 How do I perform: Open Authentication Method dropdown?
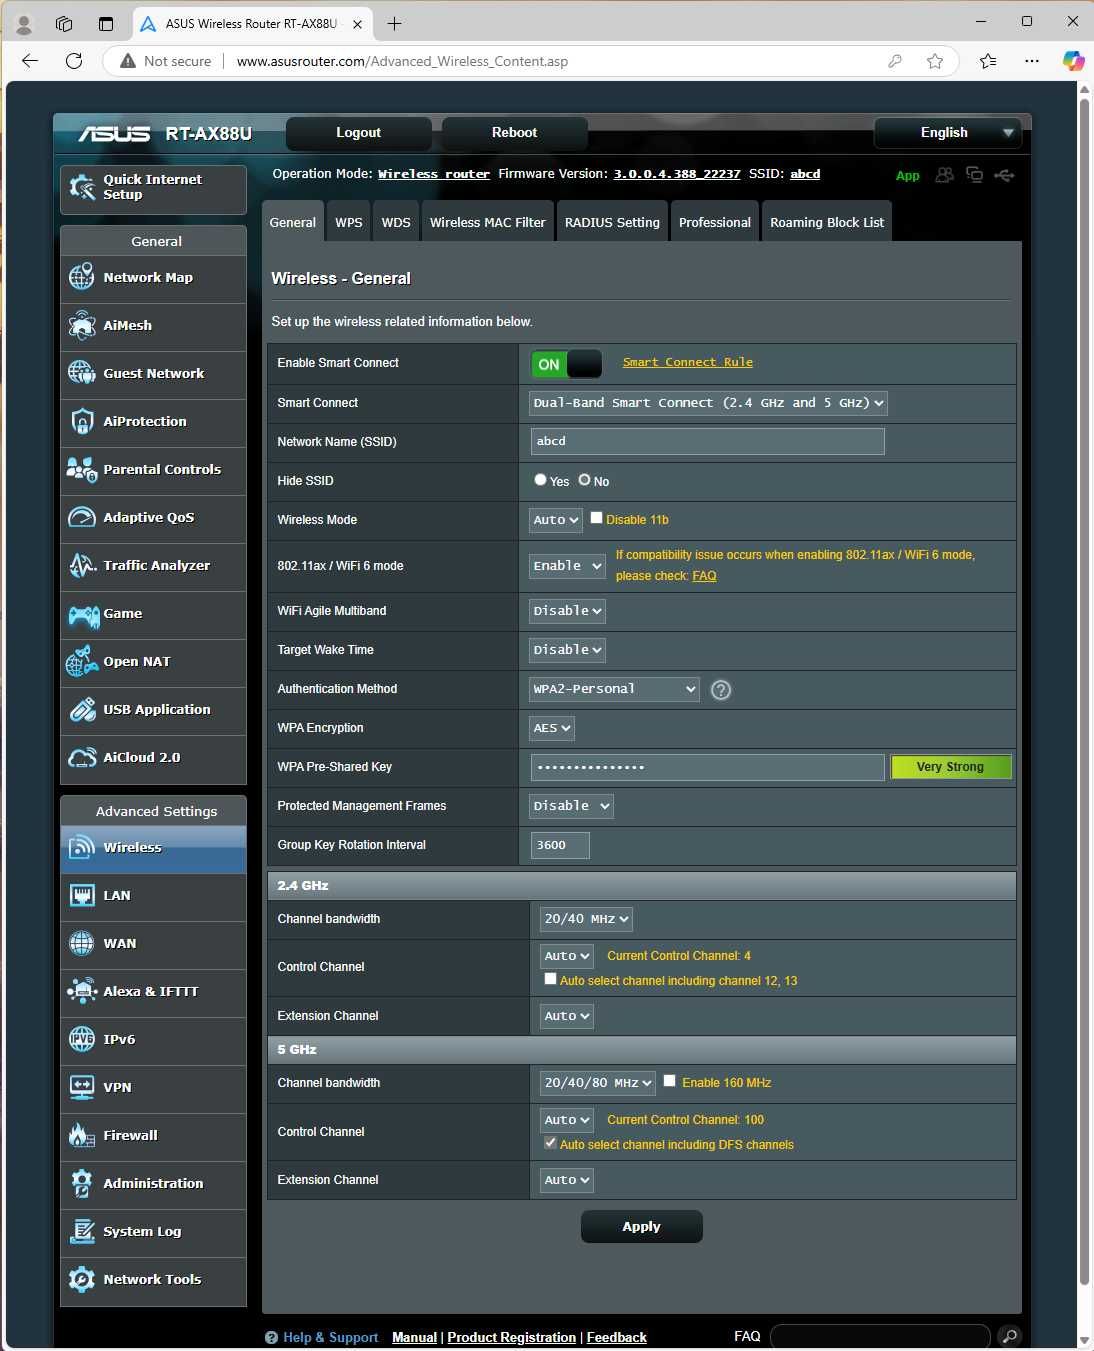click(614, 689)
